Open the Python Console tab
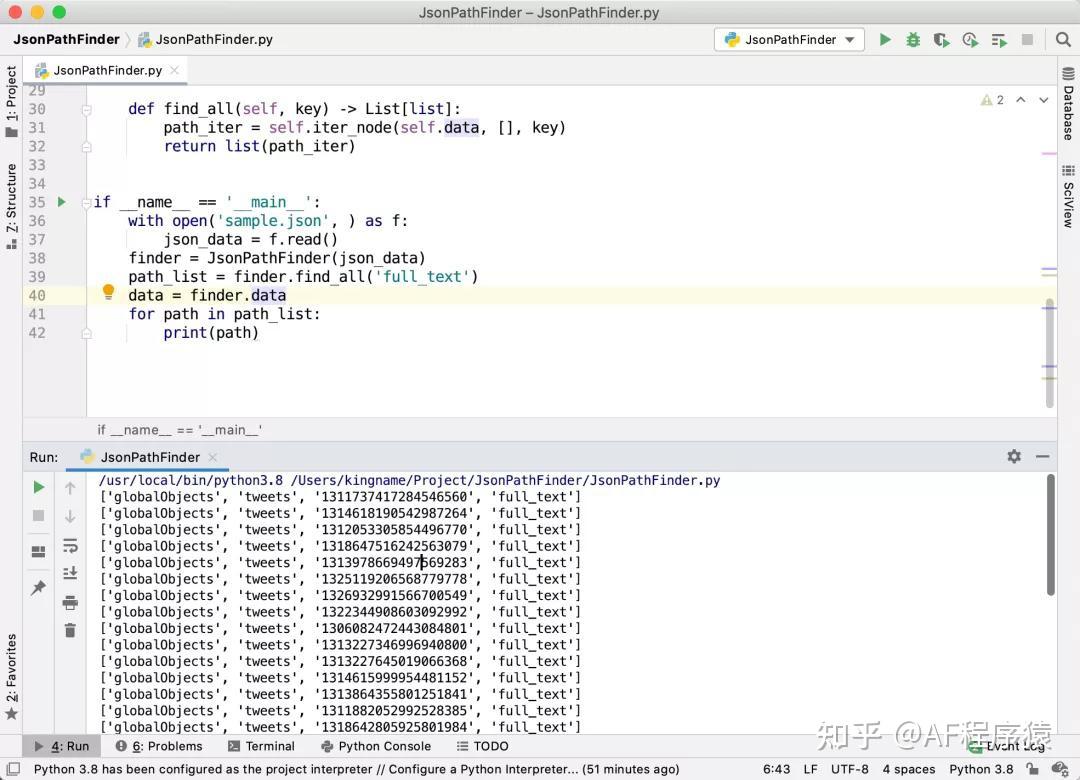Viewport: 1080px width, 780px height. 385,746
